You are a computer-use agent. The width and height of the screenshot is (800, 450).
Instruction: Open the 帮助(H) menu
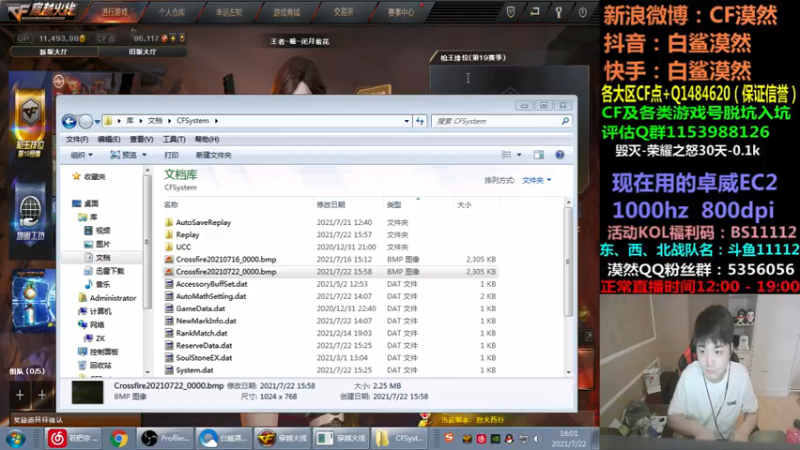207,139
